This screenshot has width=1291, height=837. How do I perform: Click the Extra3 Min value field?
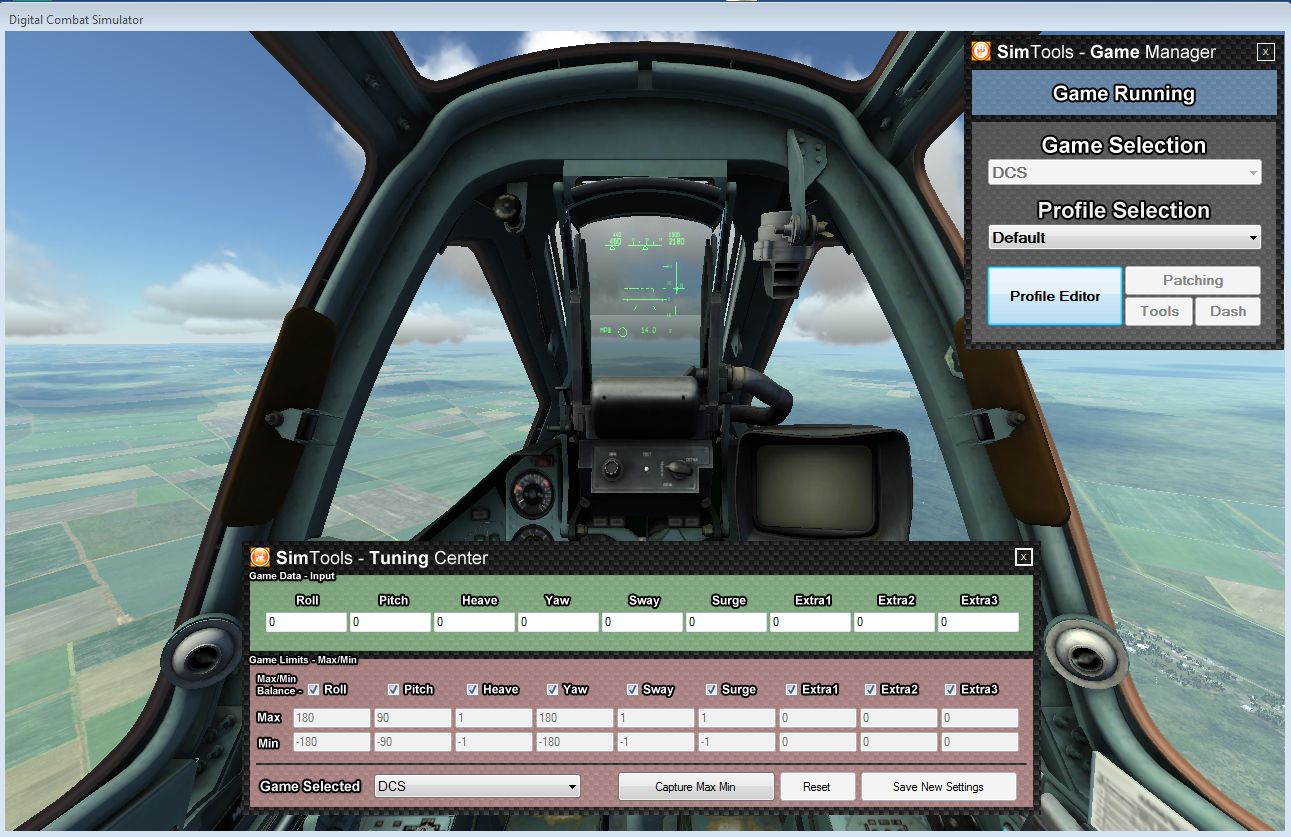[x=979, y=743]
